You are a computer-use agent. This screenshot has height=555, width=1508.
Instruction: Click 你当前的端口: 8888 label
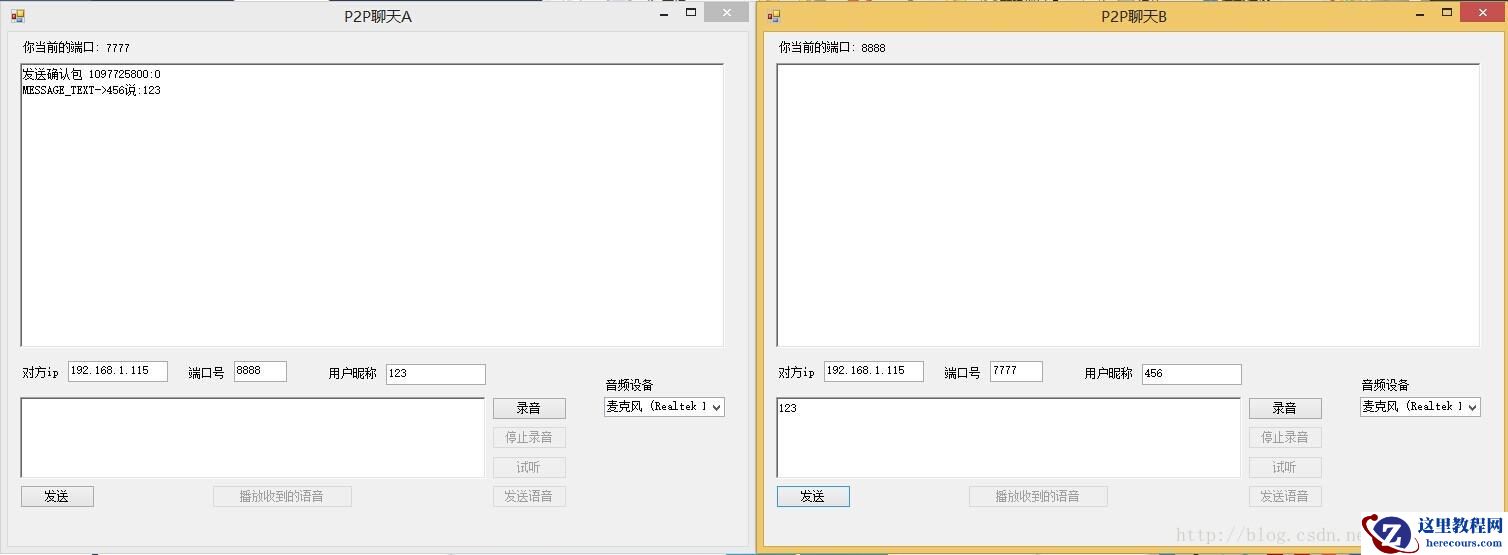tap(832, 48)
